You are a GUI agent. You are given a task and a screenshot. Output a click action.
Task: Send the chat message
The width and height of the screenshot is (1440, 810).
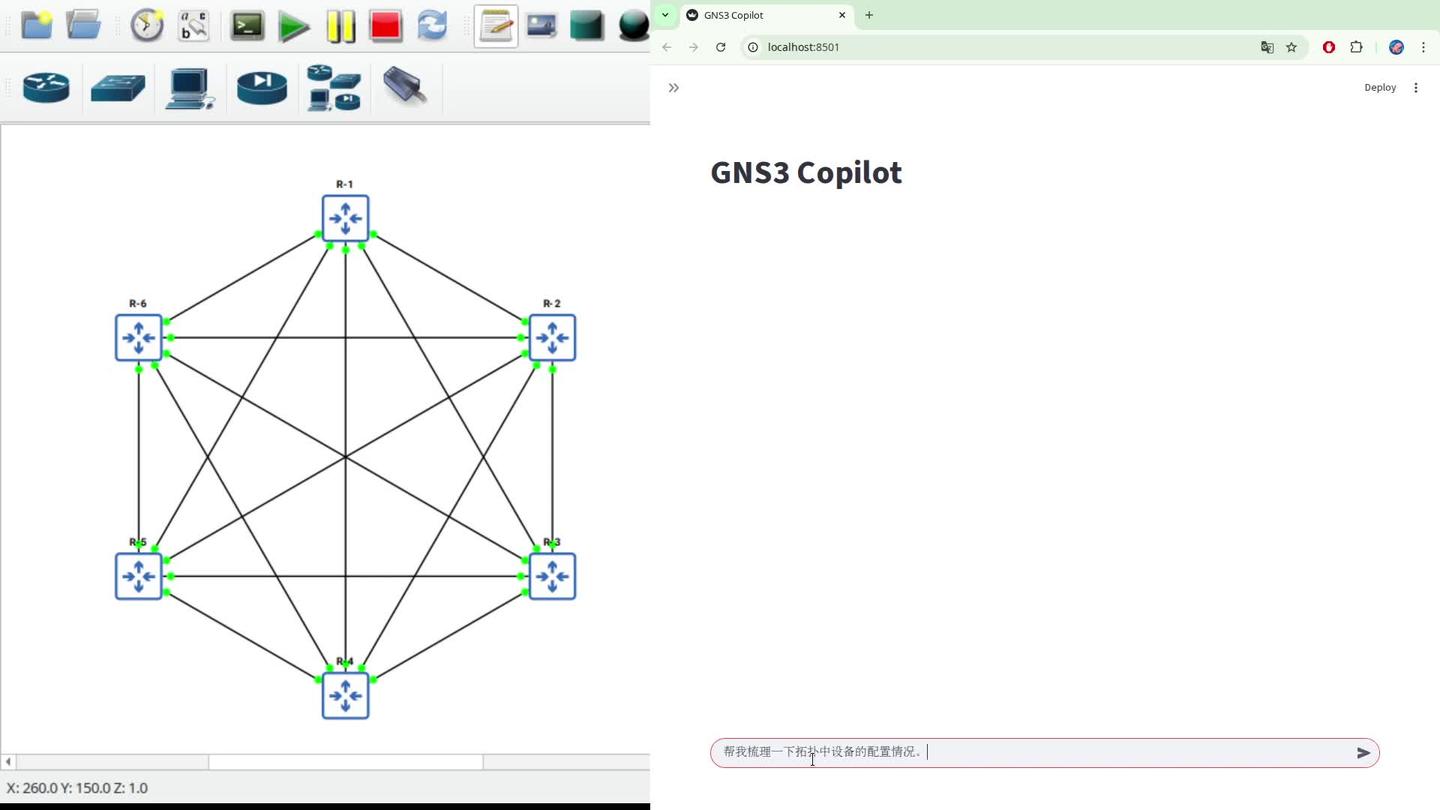1363,753
